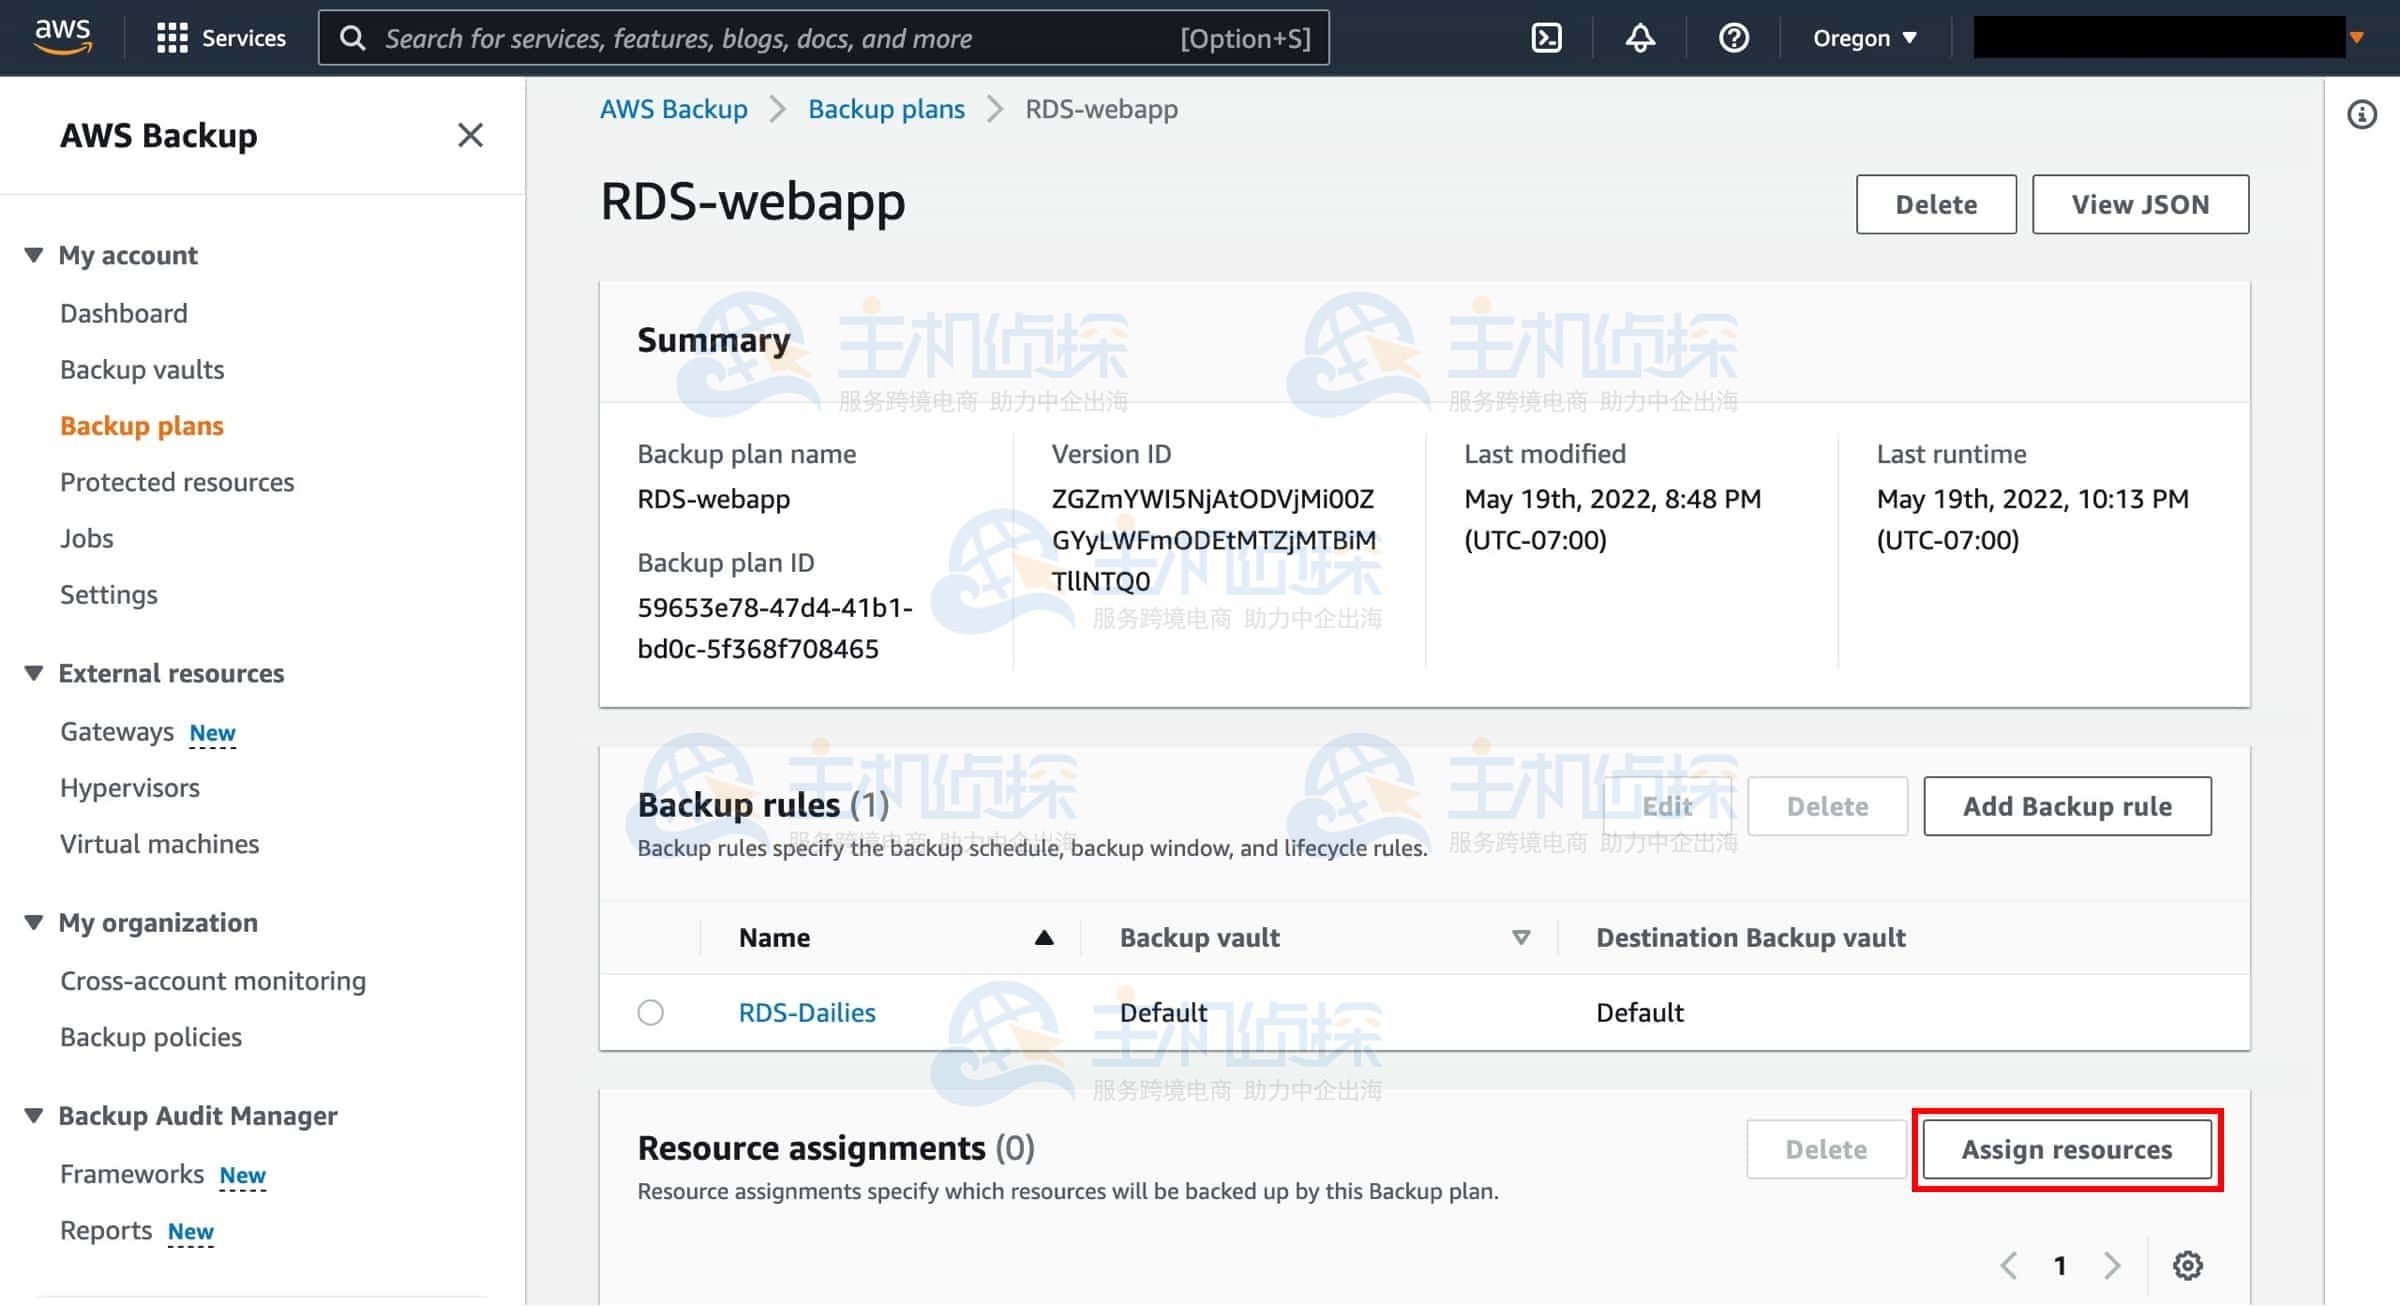This screenshot has height=1306, width=2400.
Task: Open resource assignments settings gear
Action: 2187,1265
